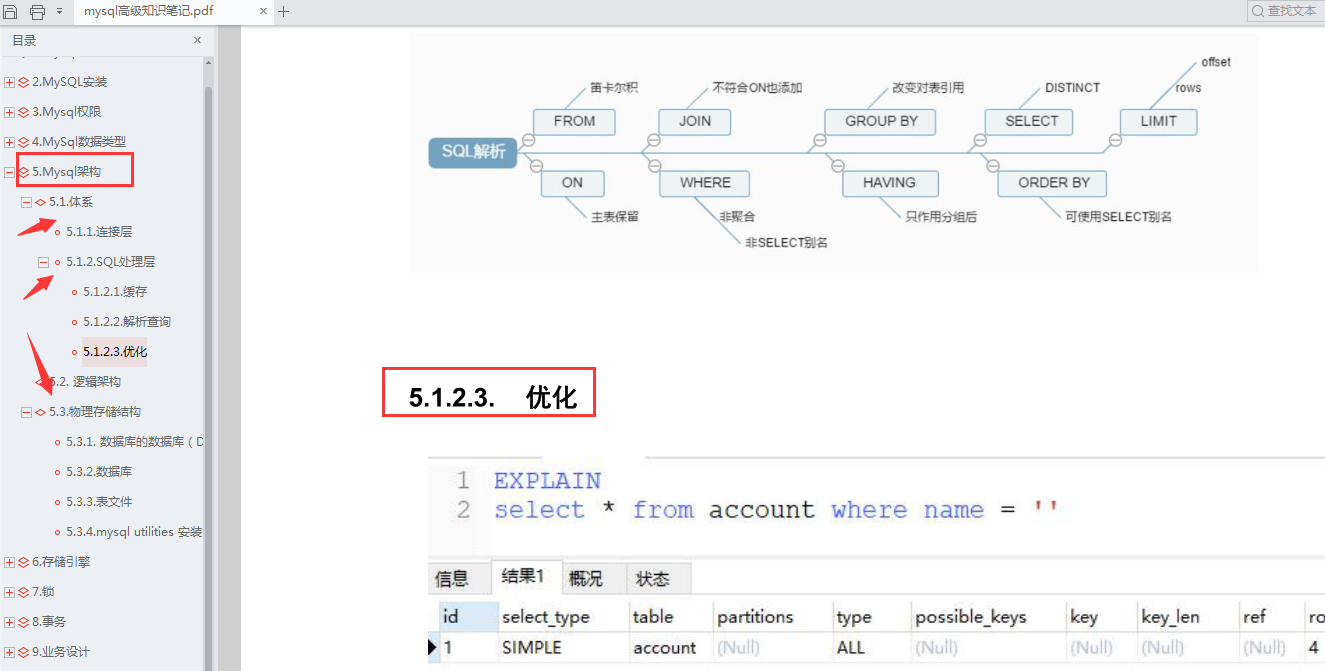Expand the 7.锁 bookmark
The image size is (1325, 671).
(10, 592)
